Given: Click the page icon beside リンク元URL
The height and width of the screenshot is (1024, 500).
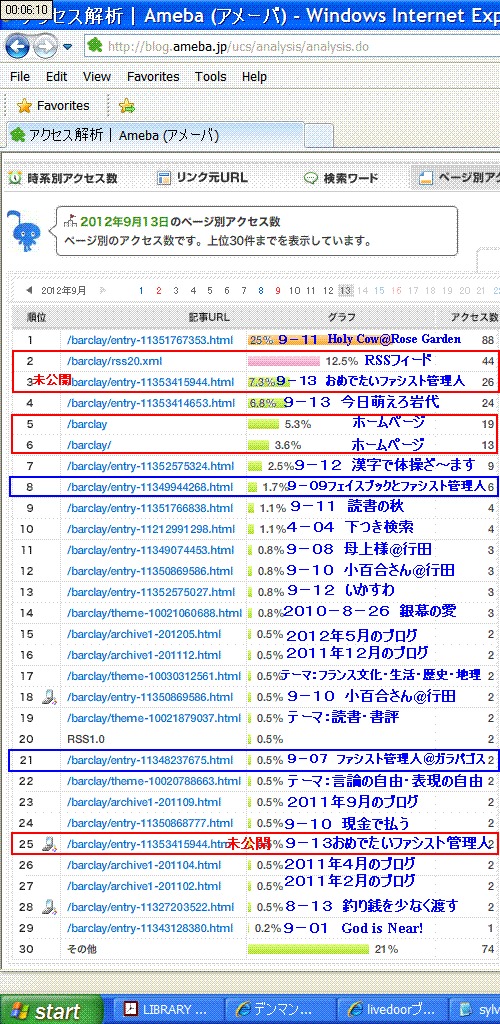Looking at the screenshot, I should pos(164,178).
